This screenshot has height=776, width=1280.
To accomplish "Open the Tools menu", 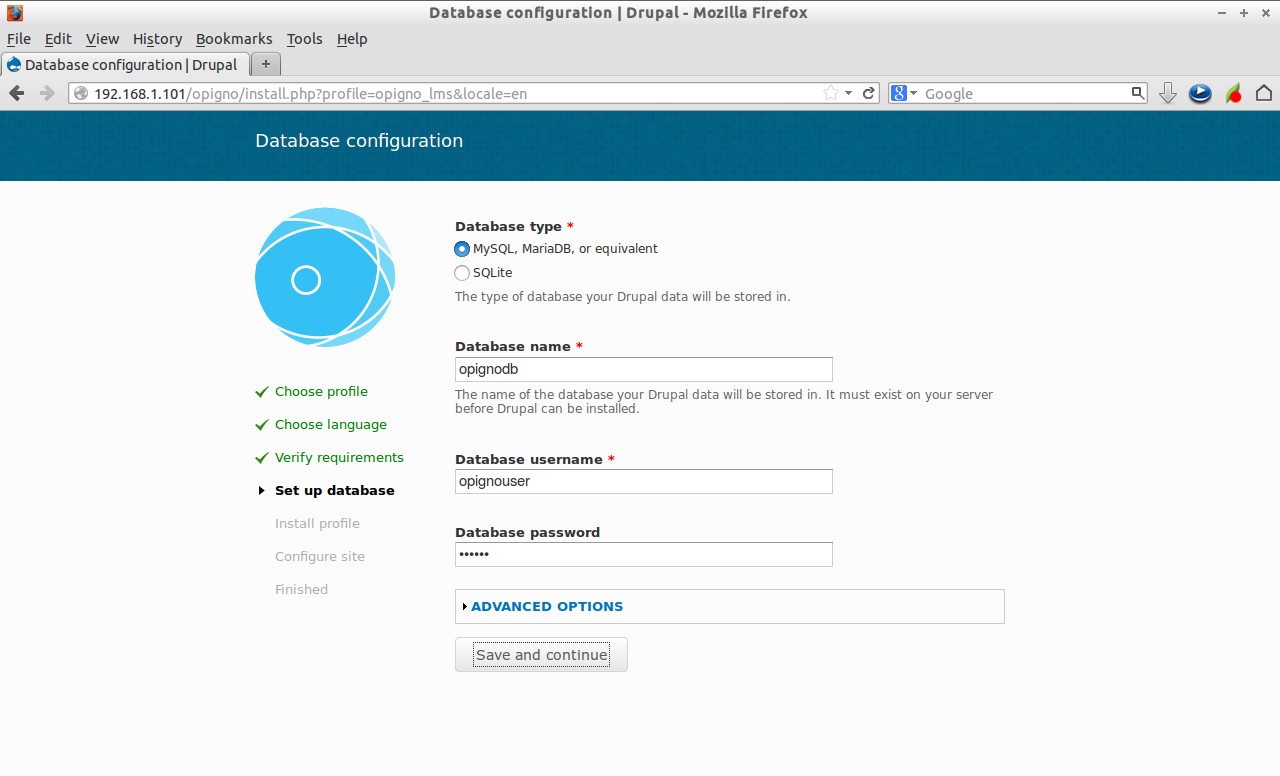I will [x=304, y=39].
